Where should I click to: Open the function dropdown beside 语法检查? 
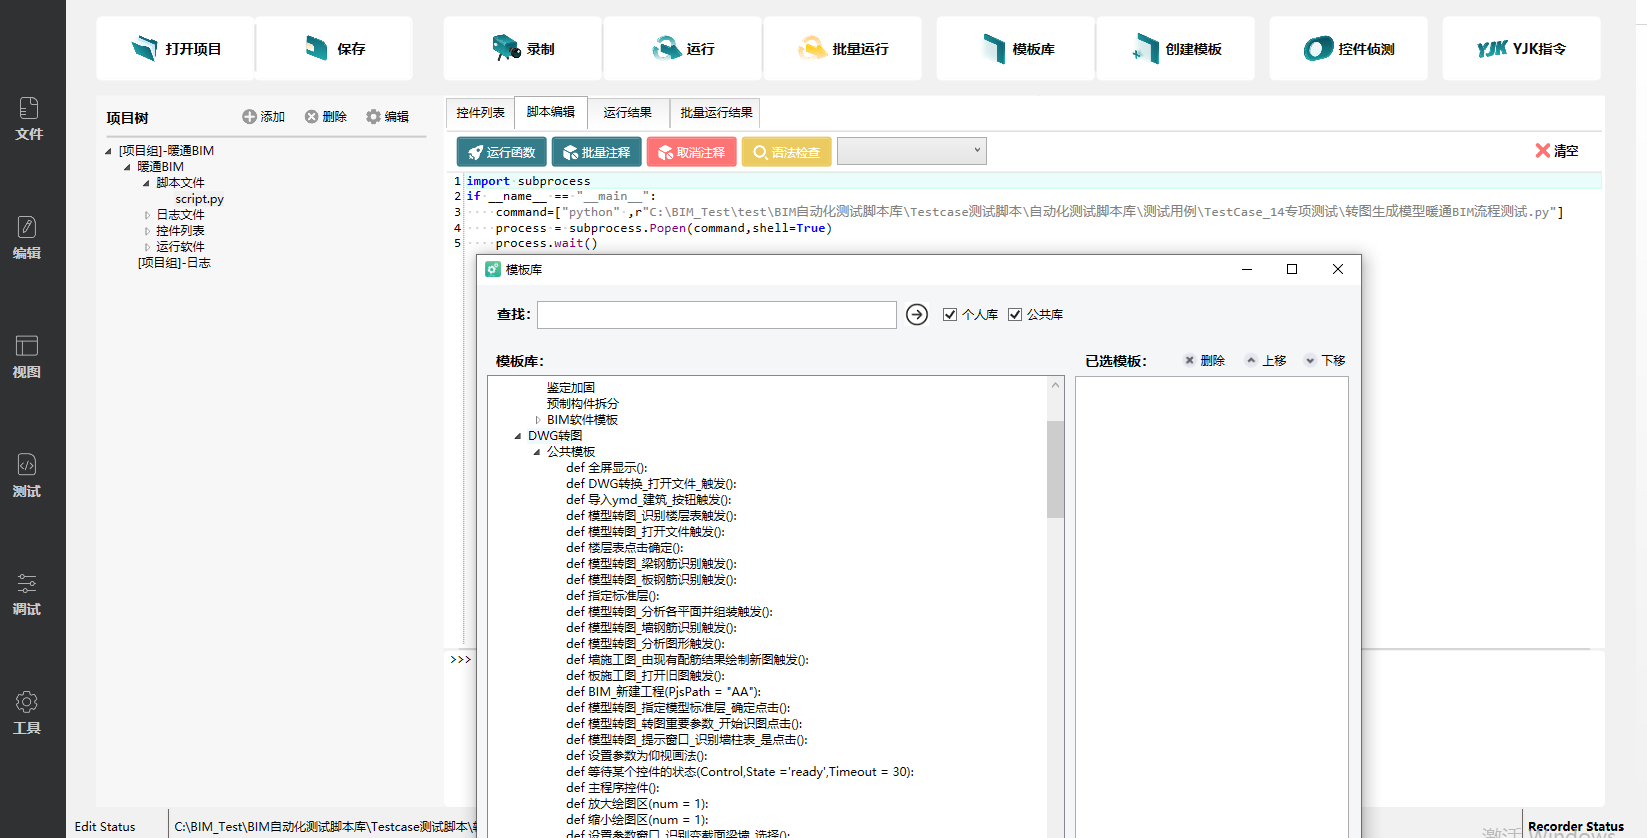(x=911, y=151)
